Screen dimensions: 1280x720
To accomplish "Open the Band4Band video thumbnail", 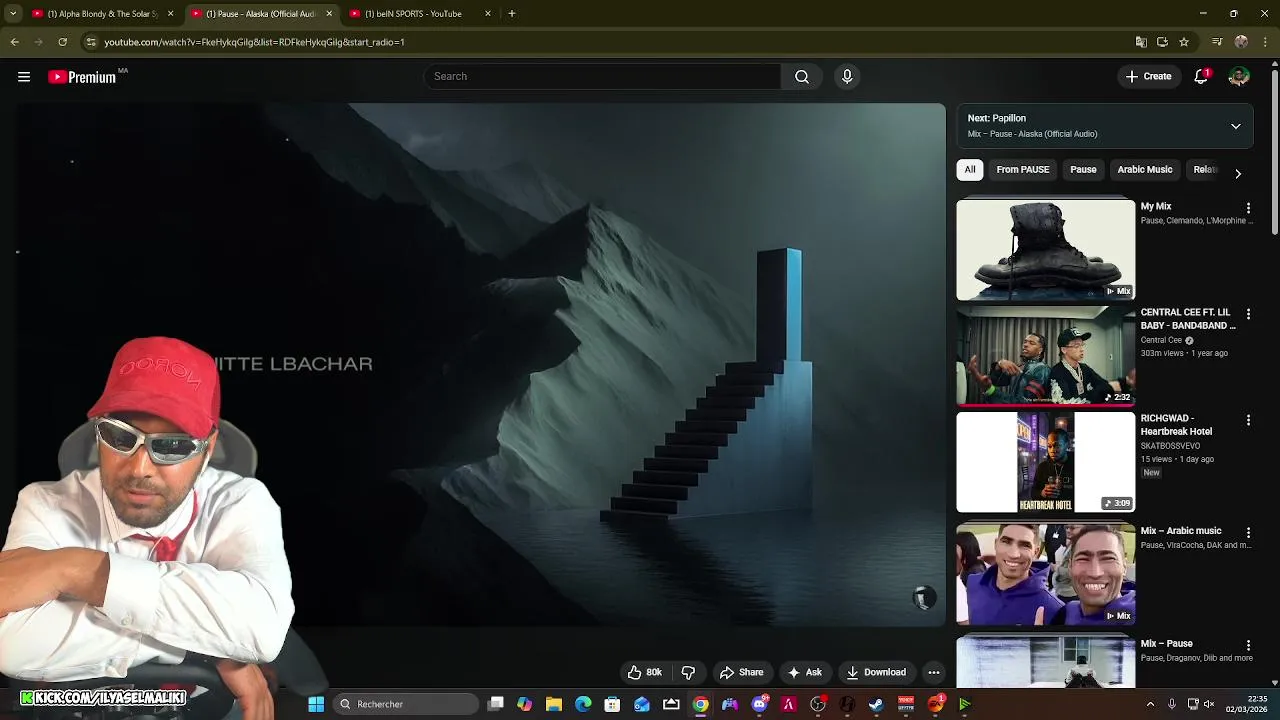I will click(1046, 356).
